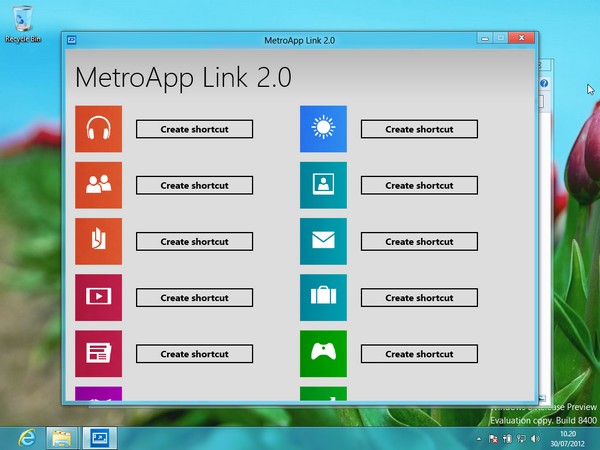Open the help icon in background window

(x=544, y=83)
